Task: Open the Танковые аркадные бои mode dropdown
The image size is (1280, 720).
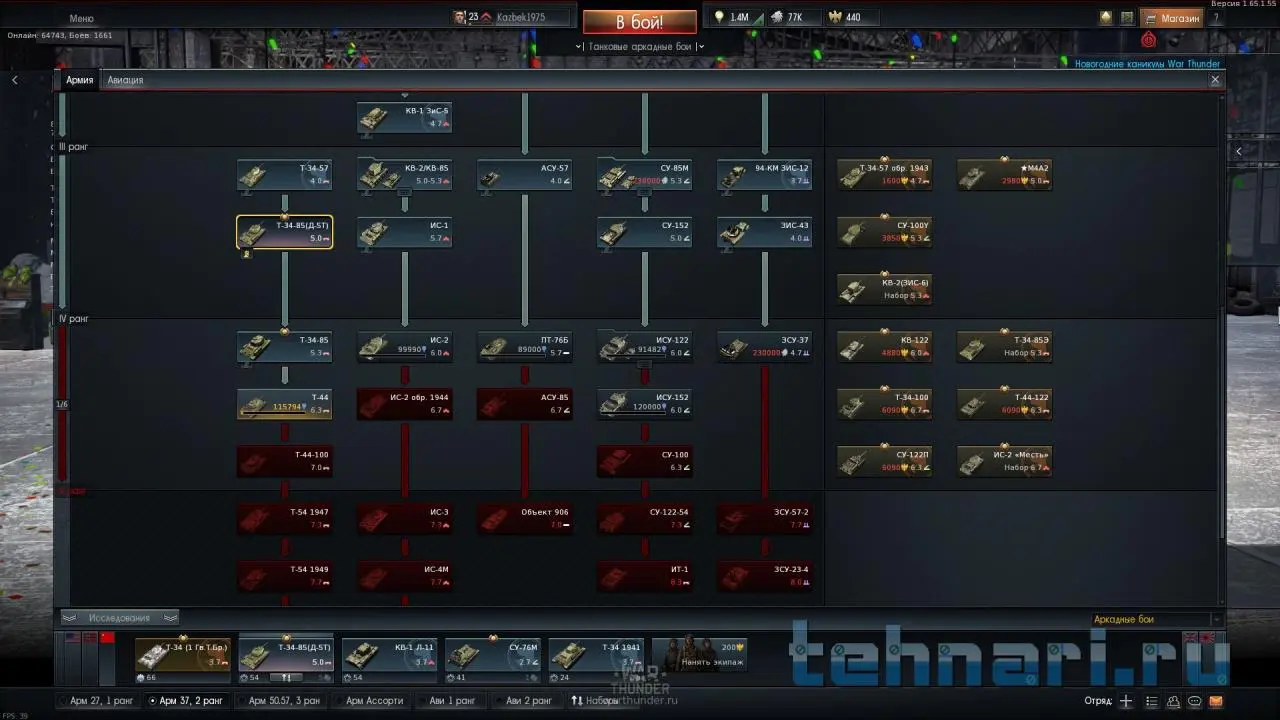Action: 640,46
